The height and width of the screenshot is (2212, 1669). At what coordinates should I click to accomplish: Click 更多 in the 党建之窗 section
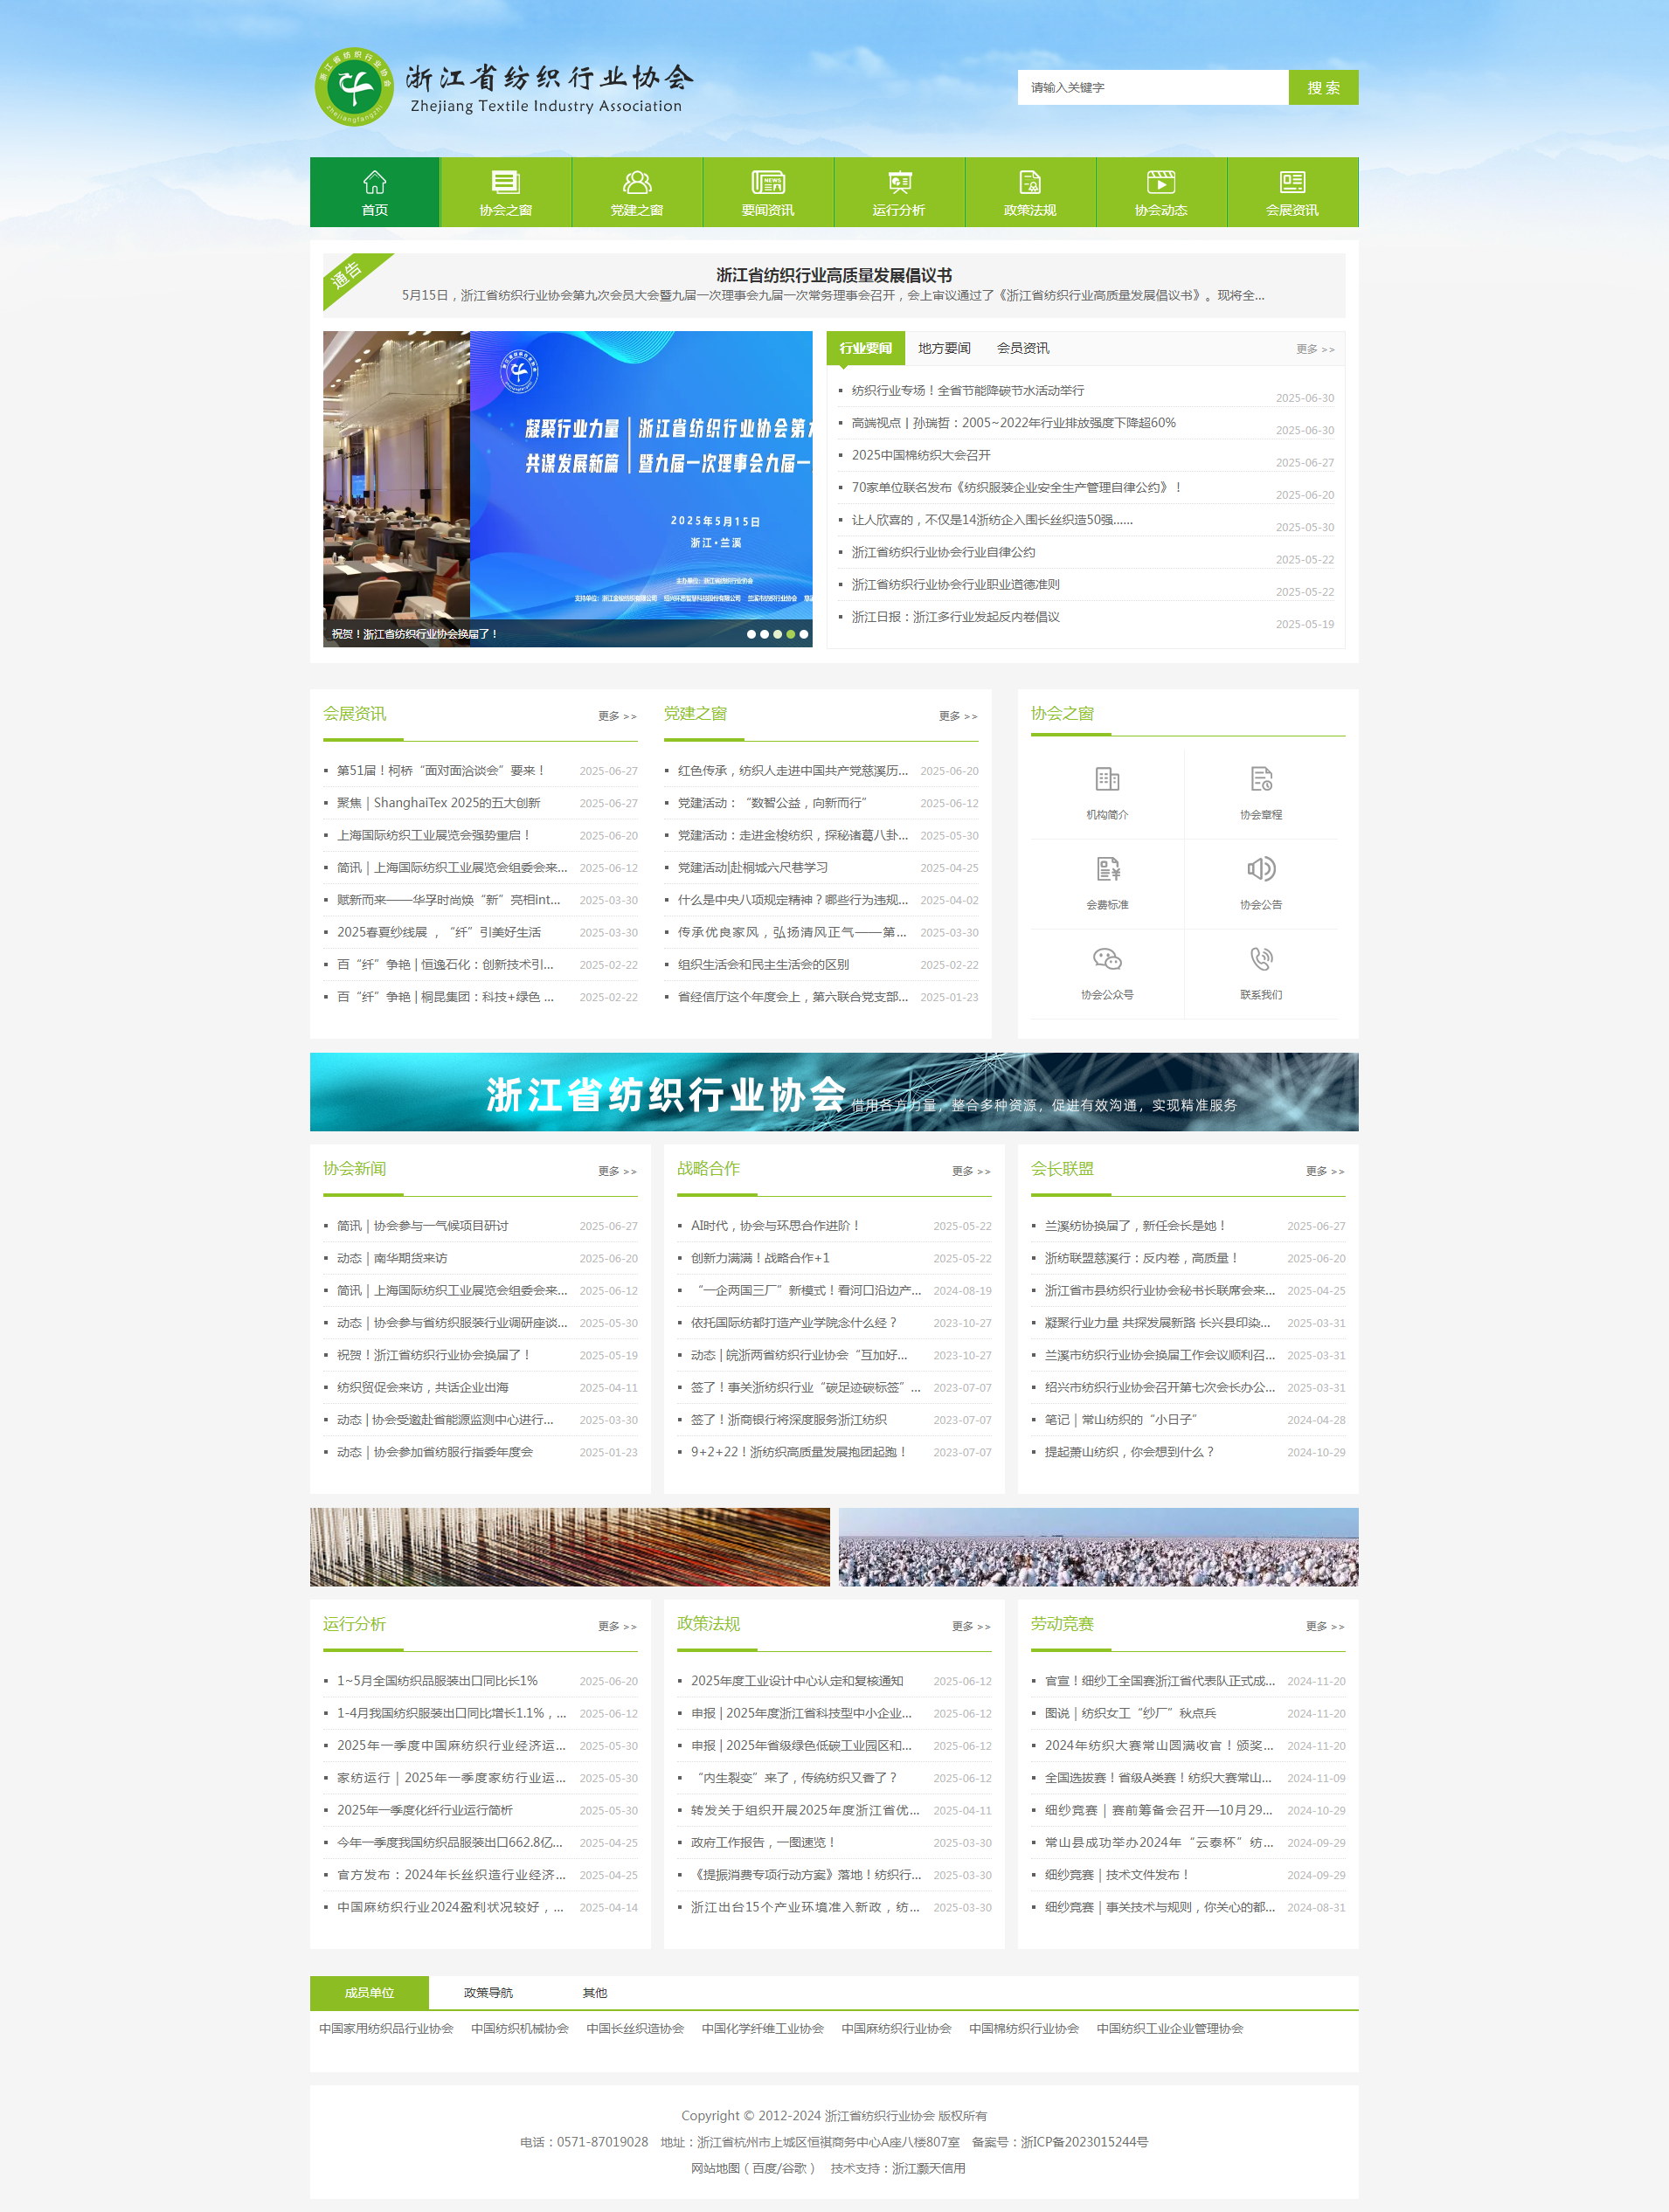click(958, 716)
